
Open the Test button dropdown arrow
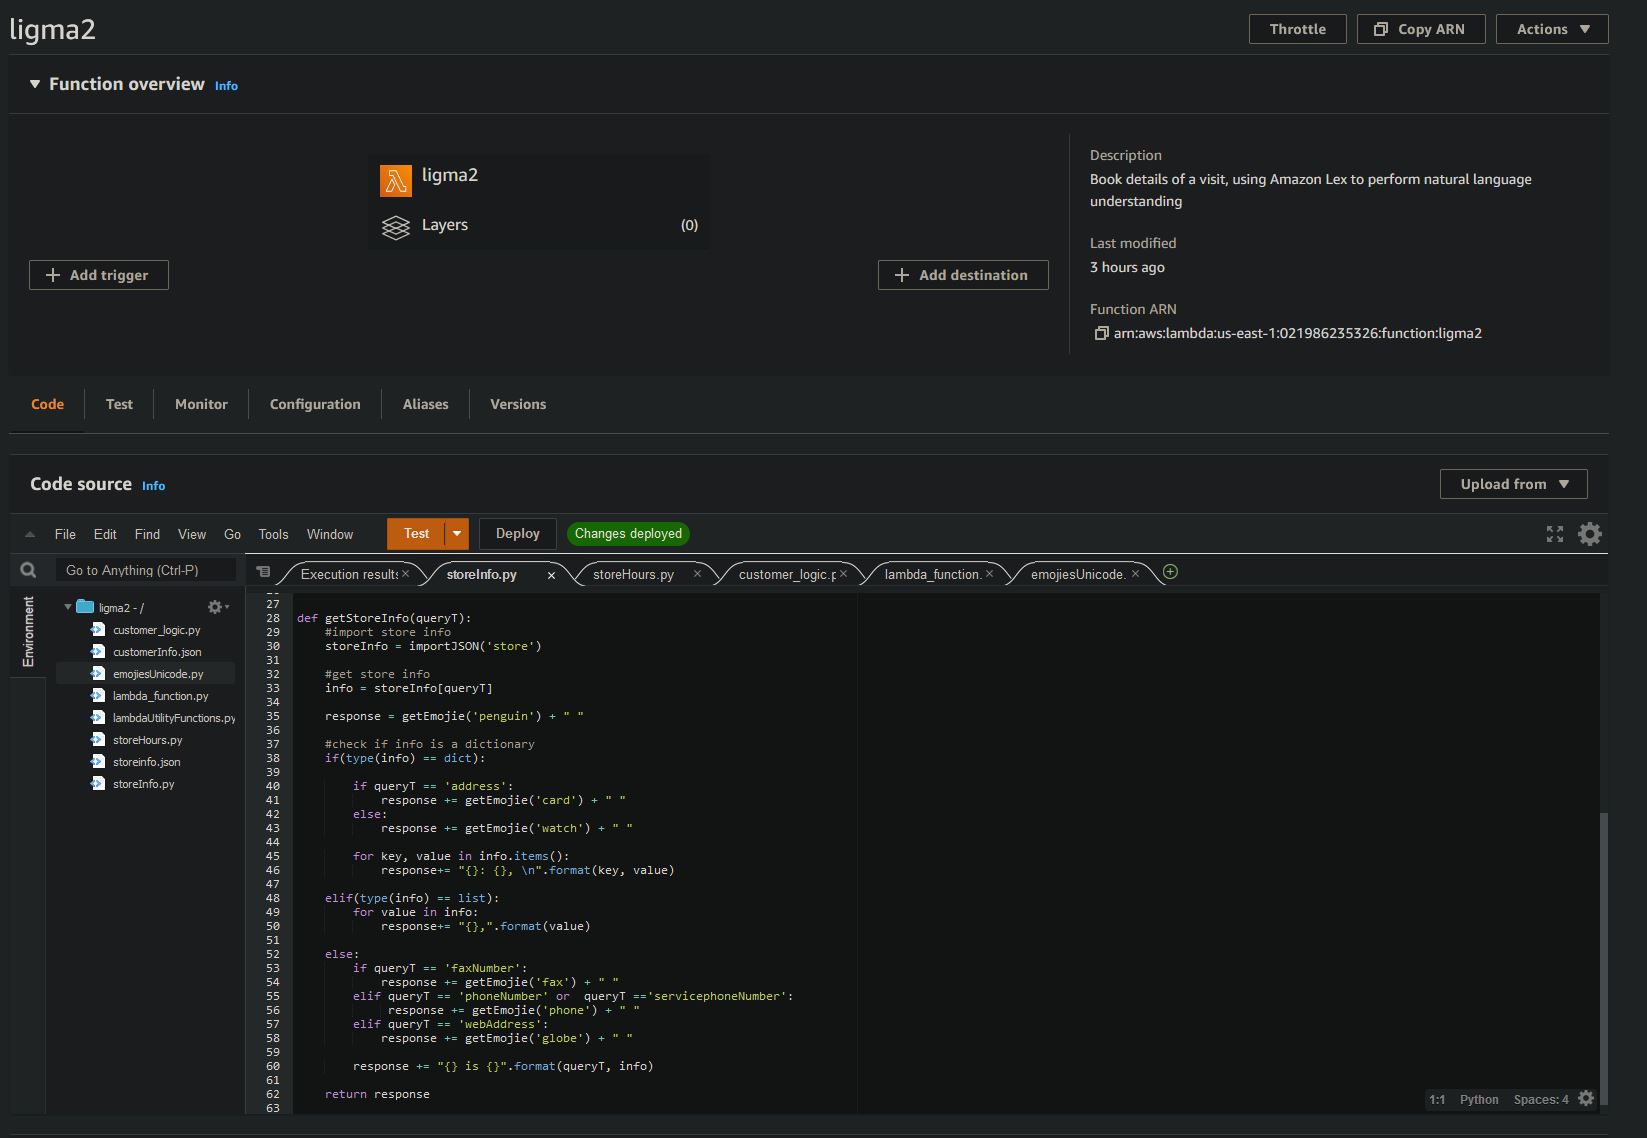pos(457,533)
